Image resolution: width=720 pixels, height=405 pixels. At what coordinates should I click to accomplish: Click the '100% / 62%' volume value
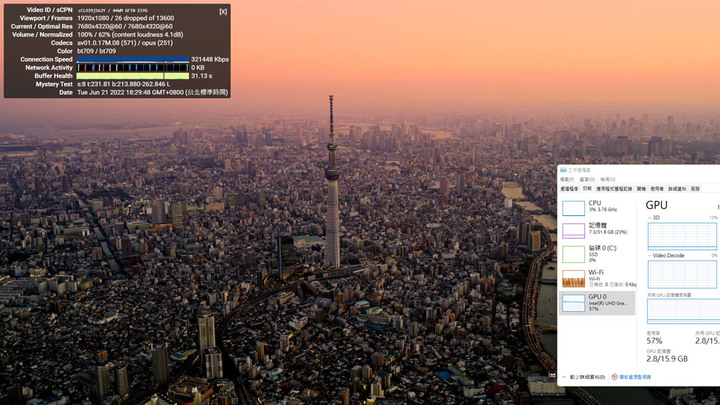coord(94,34)
